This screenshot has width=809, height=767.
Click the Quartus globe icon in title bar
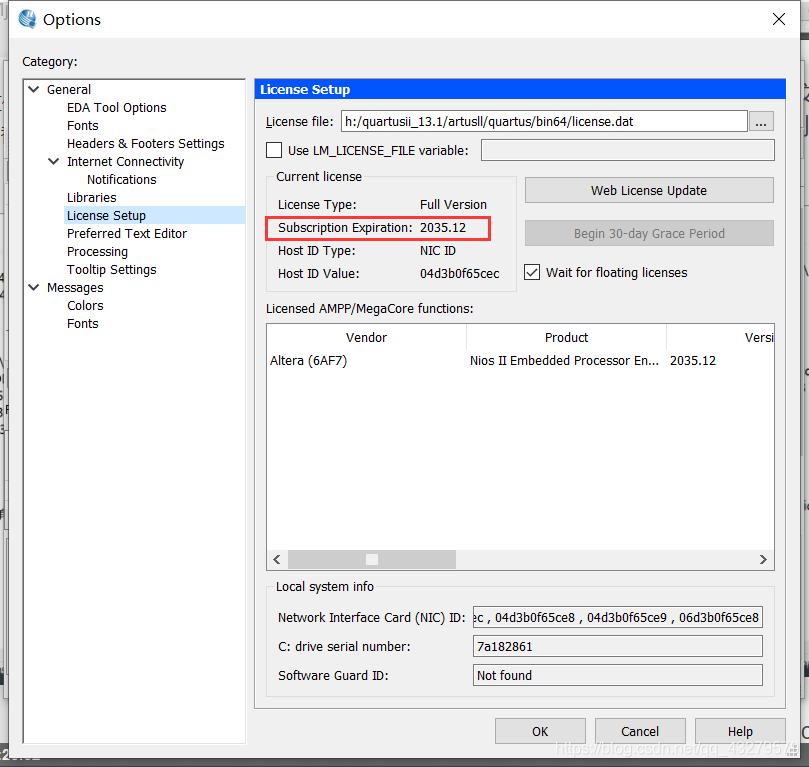(x=27, y=20)
